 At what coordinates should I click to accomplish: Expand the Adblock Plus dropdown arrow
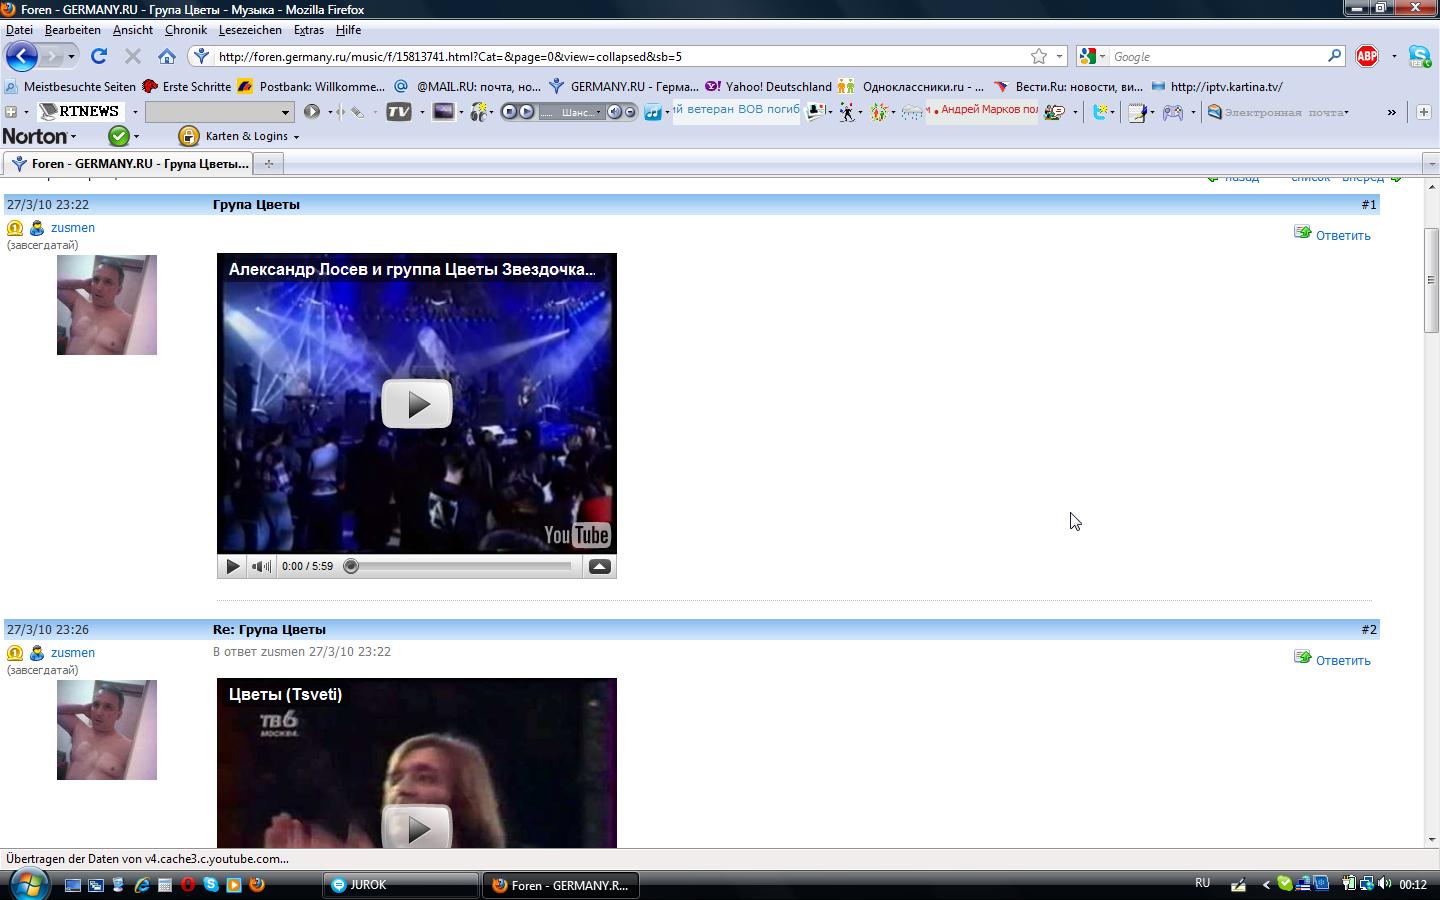[x=1394, y=56]
